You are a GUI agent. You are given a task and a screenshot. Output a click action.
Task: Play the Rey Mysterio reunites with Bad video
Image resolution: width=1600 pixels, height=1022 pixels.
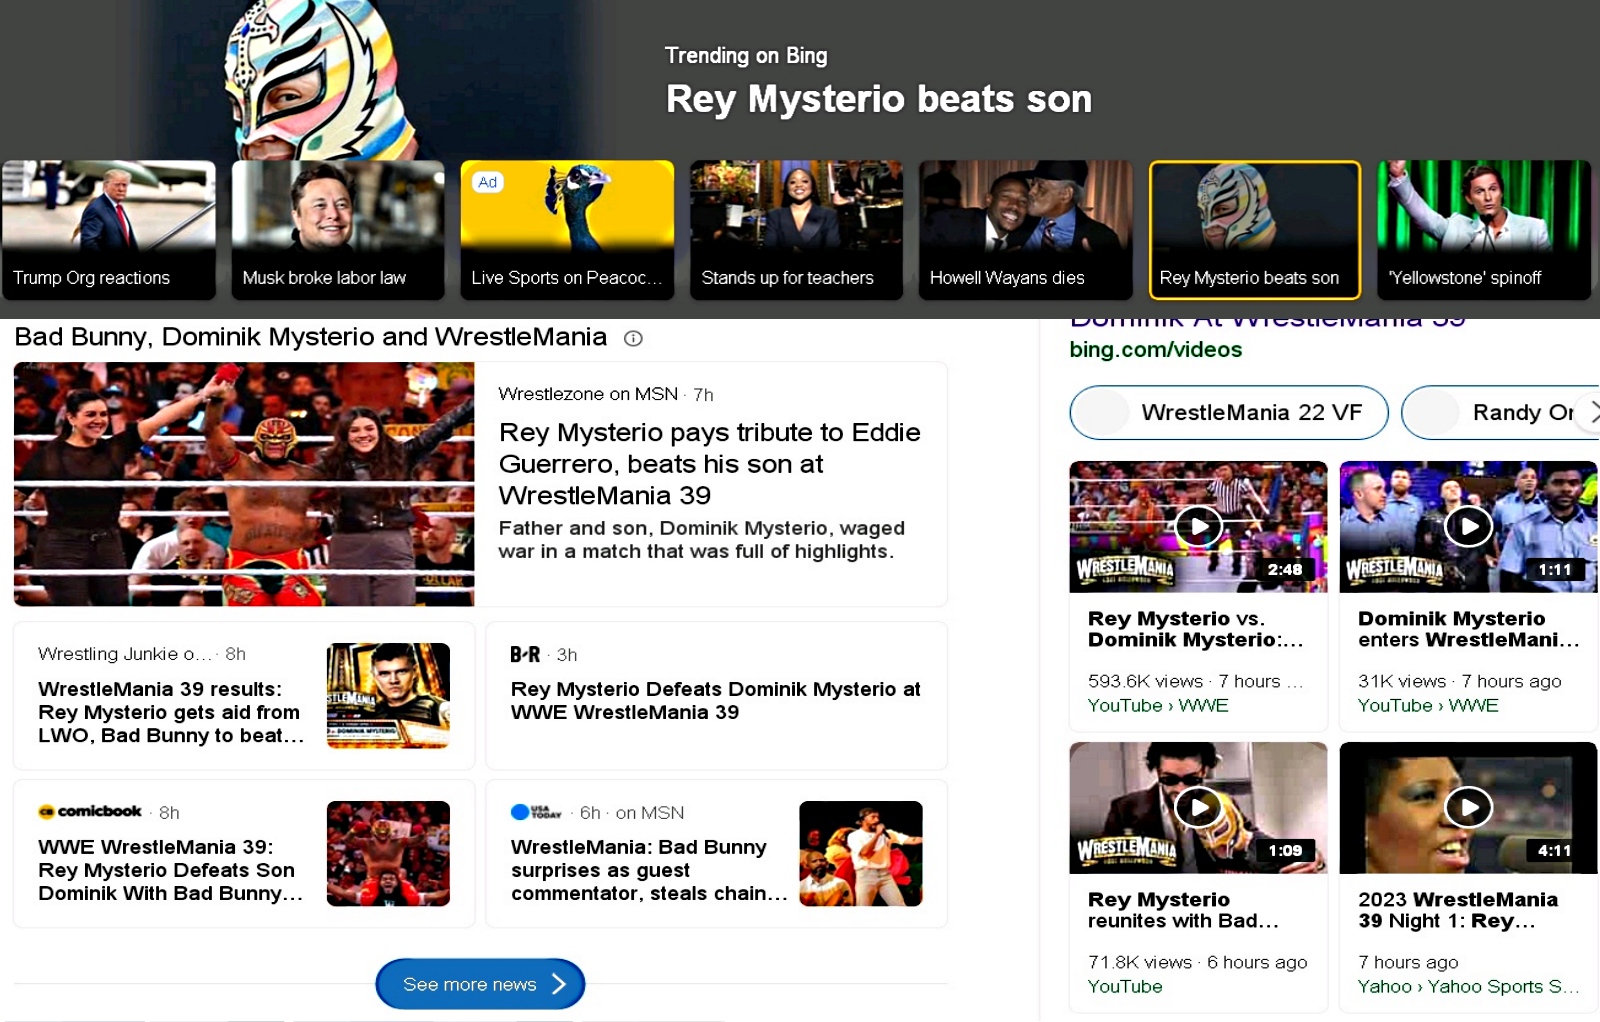[1198, 807]
